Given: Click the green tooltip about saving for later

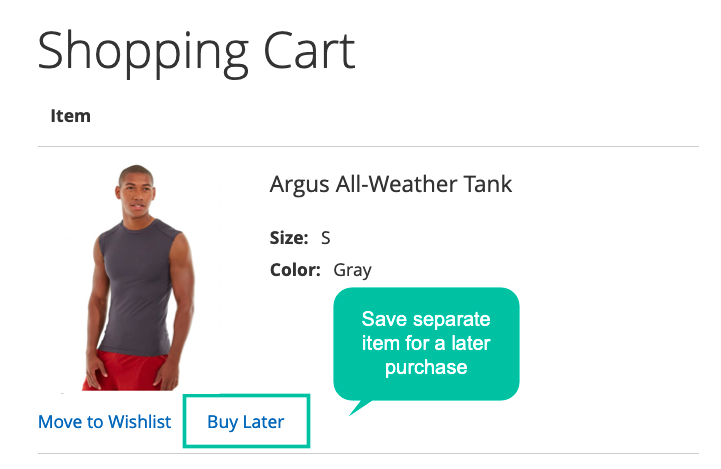Looking at the screenshot, I should tap(426, 344).
